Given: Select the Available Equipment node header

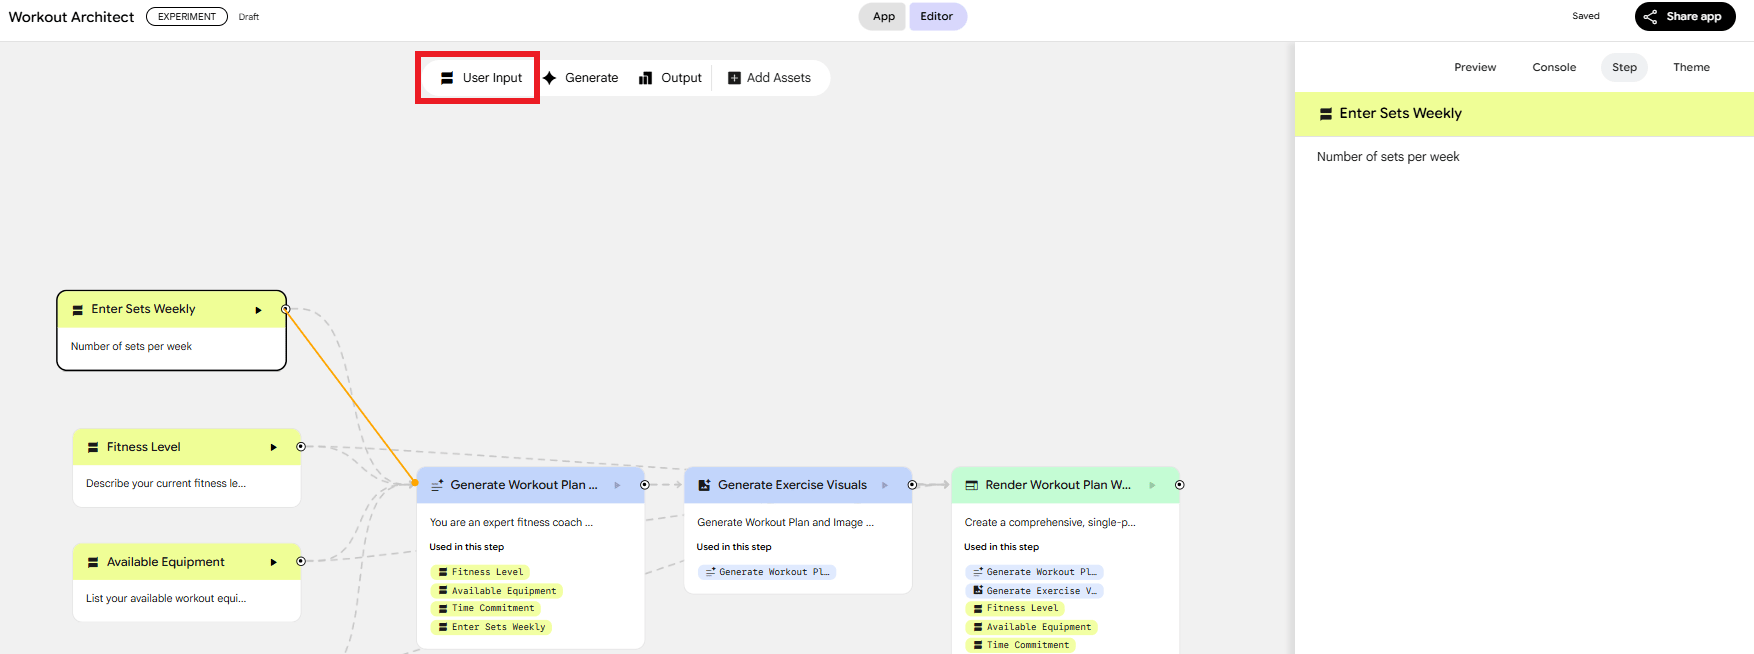Looking at the screenshot, I should click(187, 562).
